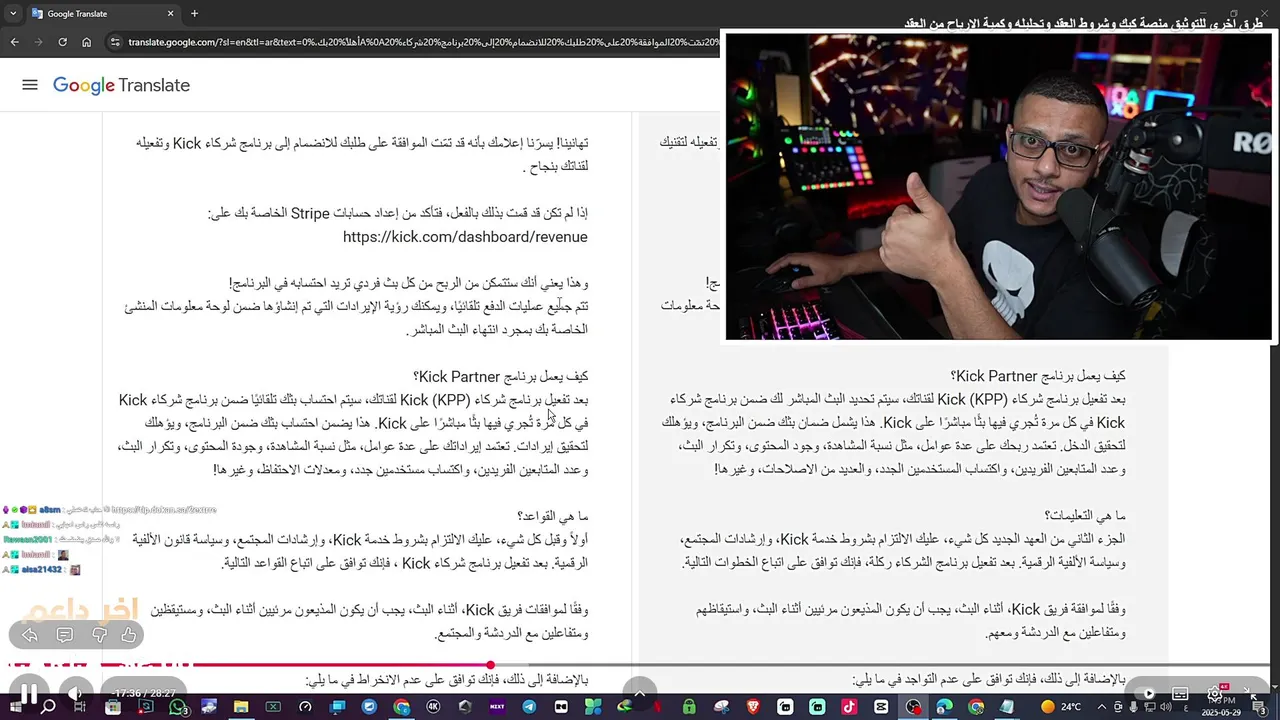The height and width of the screenshot is (720, 1280).
Task: Open the system tray microphone icon
Action: (1134, 707)
